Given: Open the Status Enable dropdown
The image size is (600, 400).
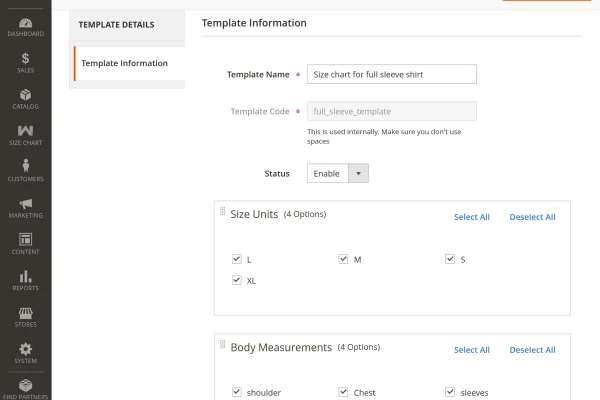Looking at the screenshot, I should (x=338, y=173).
